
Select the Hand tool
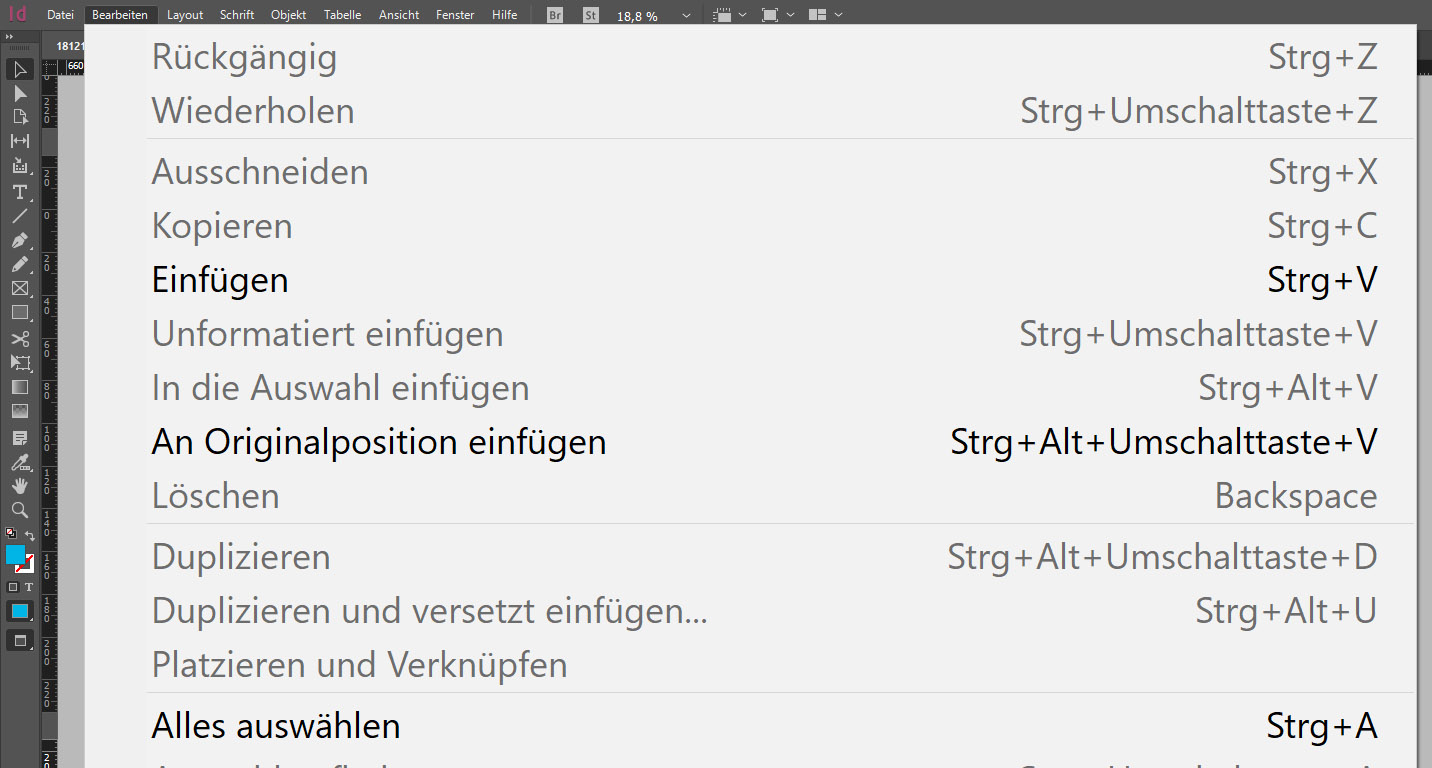coord(20,486)
